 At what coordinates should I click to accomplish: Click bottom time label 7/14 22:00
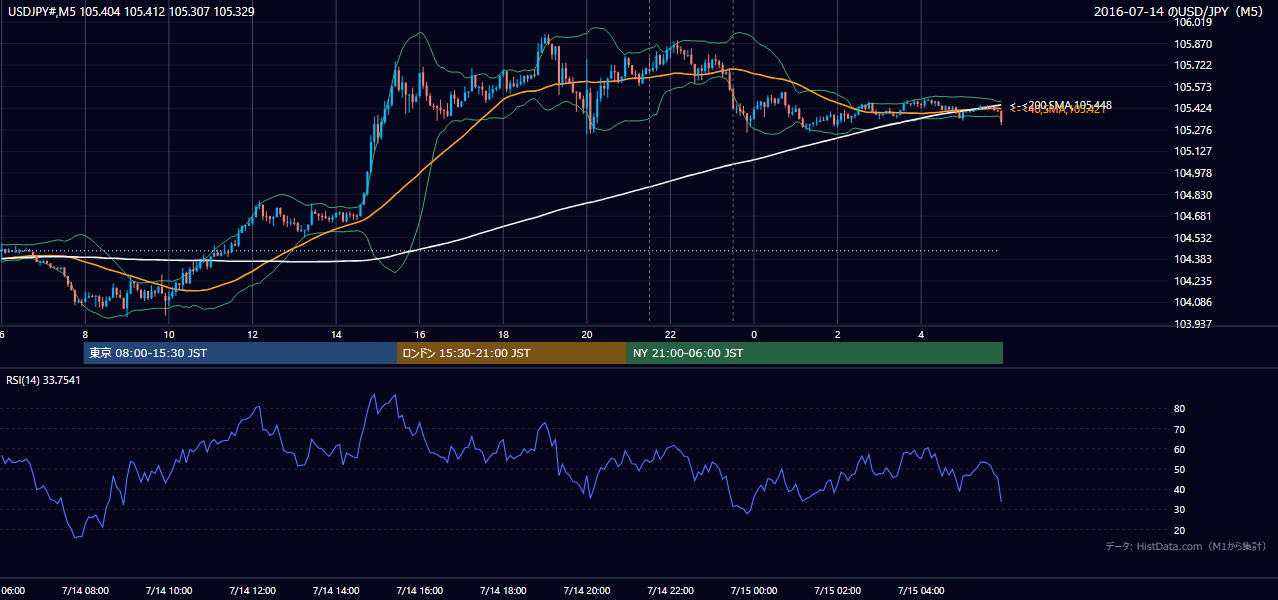(x=670, y=590)
